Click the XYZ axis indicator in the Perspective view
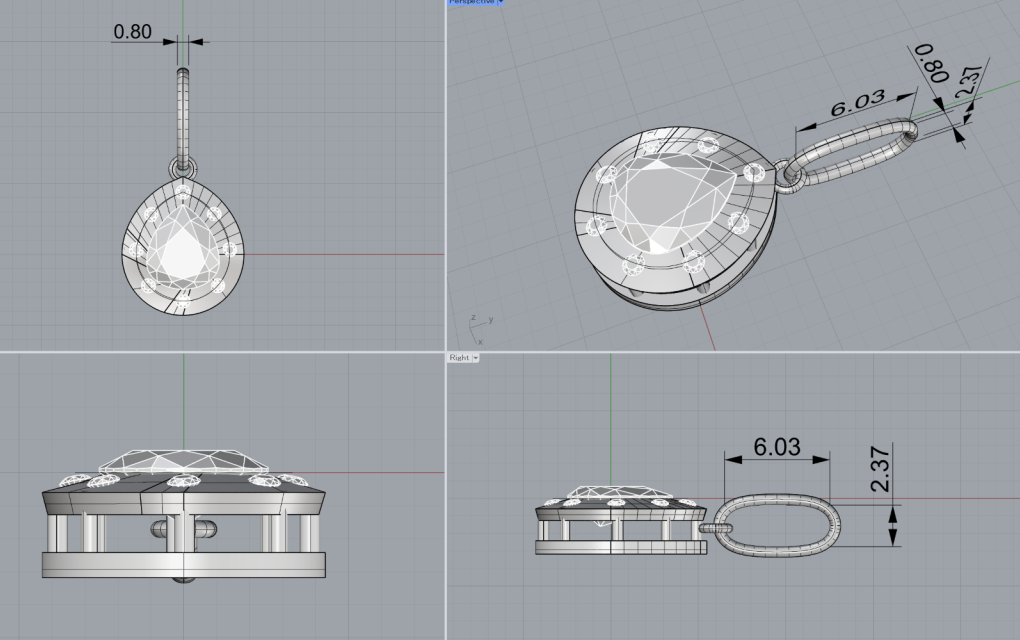The height and width of the screenshot is (640, 1020). (x=480, y=328)
